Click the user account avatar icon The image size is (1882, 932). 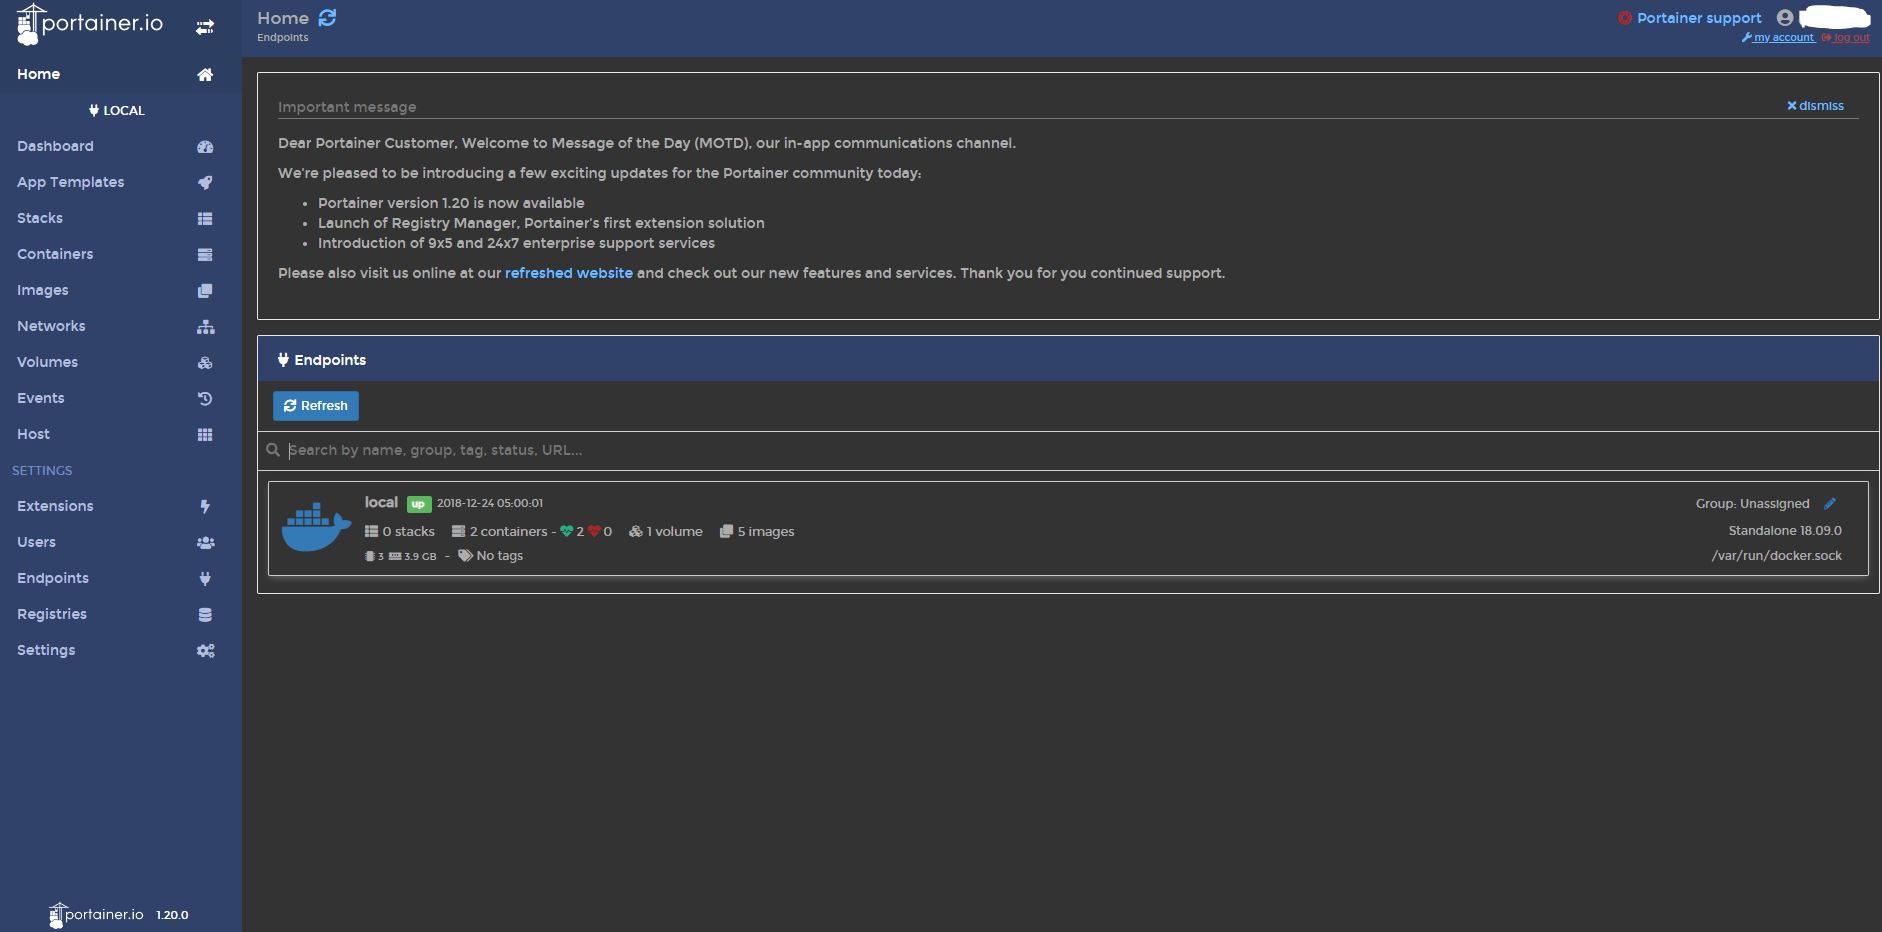pos(1785,18)
